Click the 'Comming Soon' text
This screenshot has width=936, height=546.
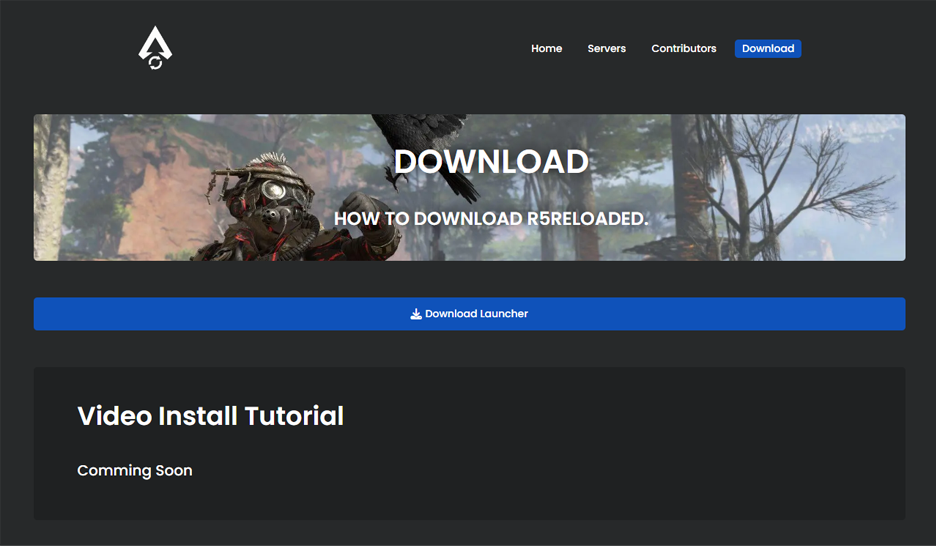coord(135,471)
